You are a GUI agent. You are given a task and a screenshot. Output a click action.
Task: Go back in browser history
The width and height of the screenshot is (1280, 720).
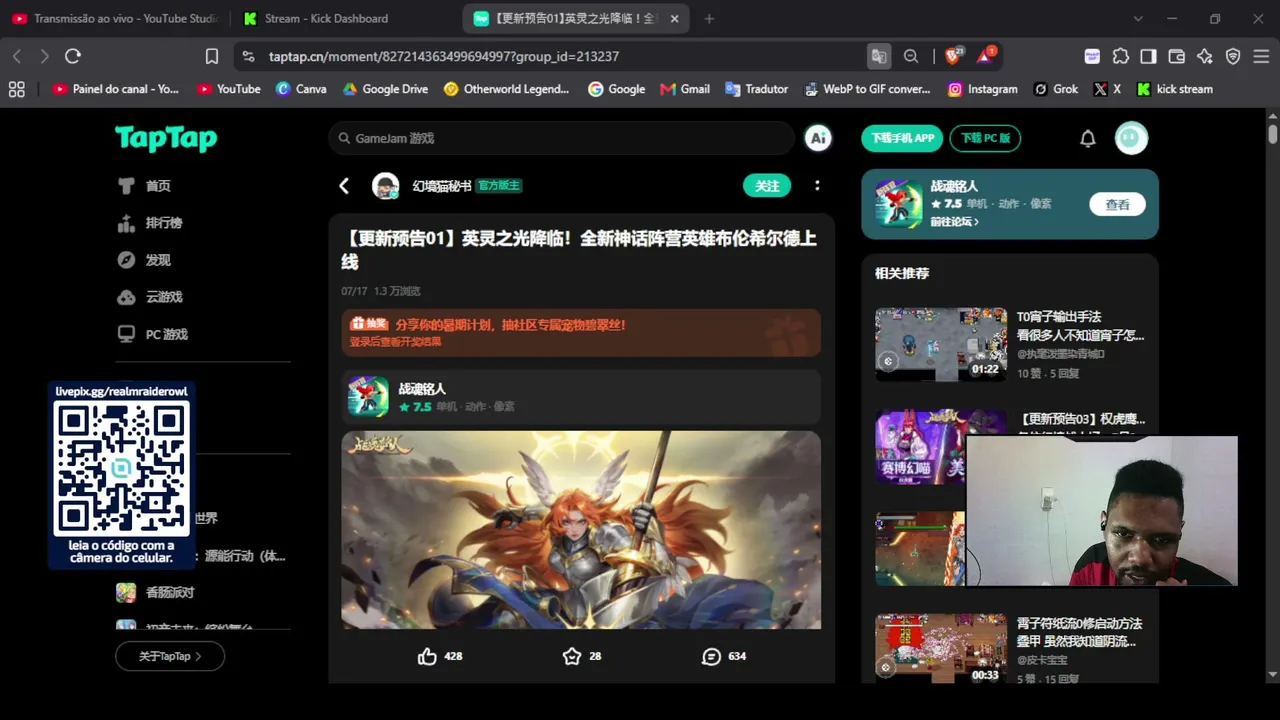click(x=17, y=56)
